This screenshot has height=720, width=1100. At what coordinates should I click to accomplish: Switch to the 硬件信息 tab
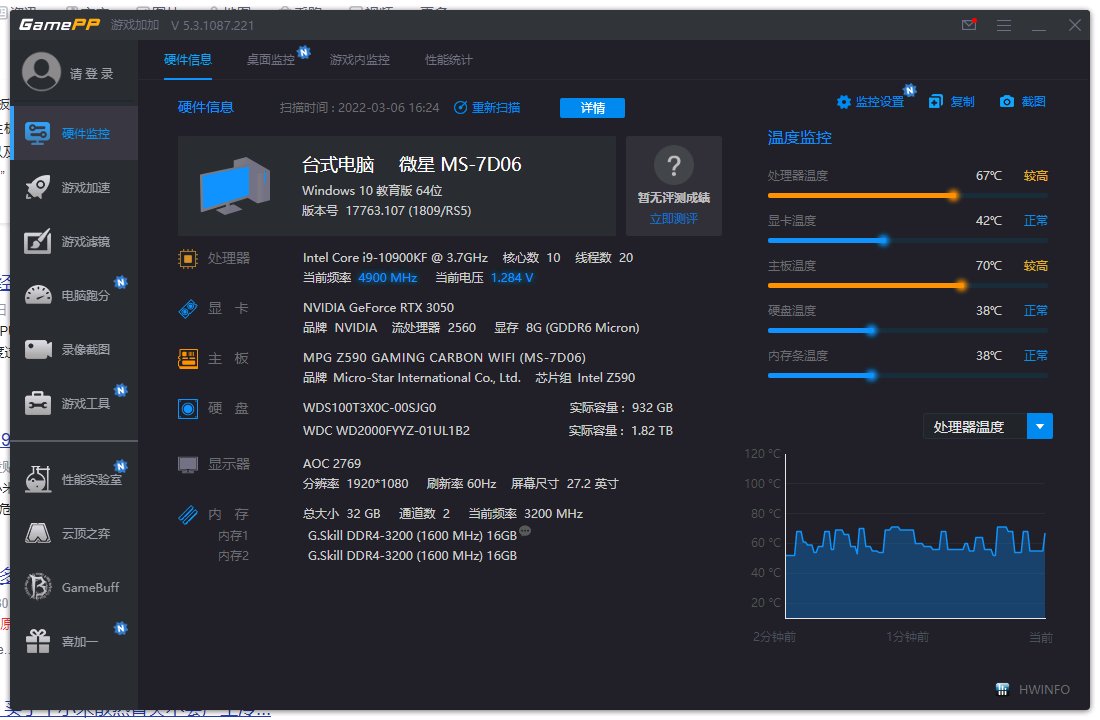pos(188,60)
